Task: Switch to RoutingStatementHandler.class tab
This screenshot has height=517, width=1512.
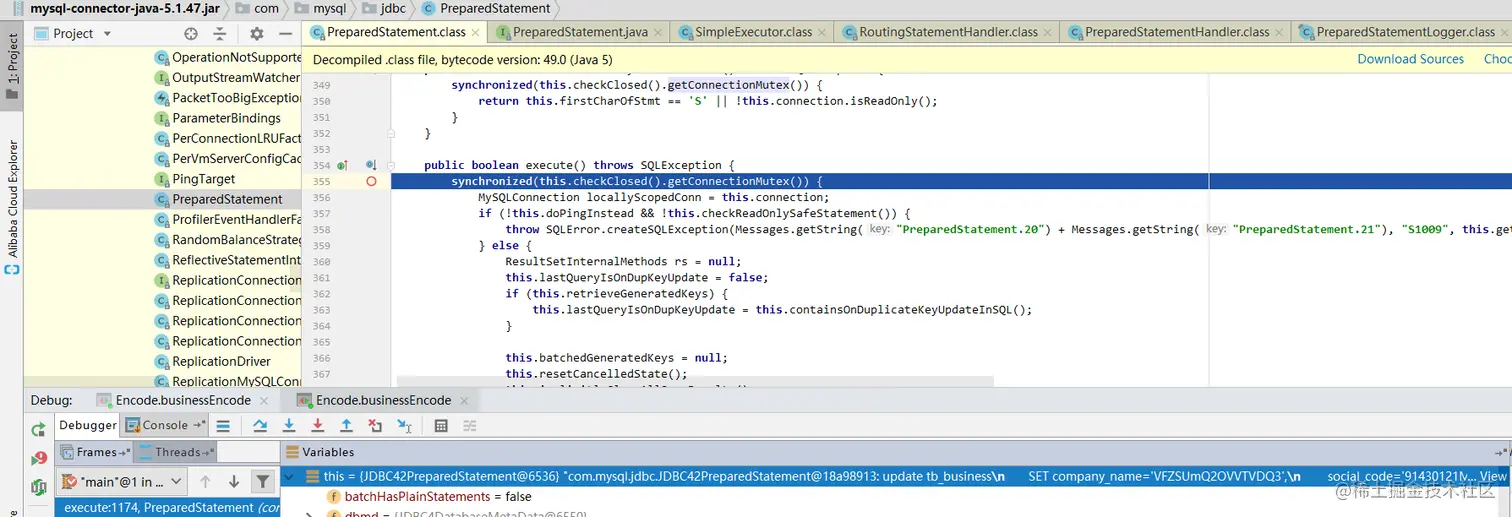Action: tap(947, 32)
